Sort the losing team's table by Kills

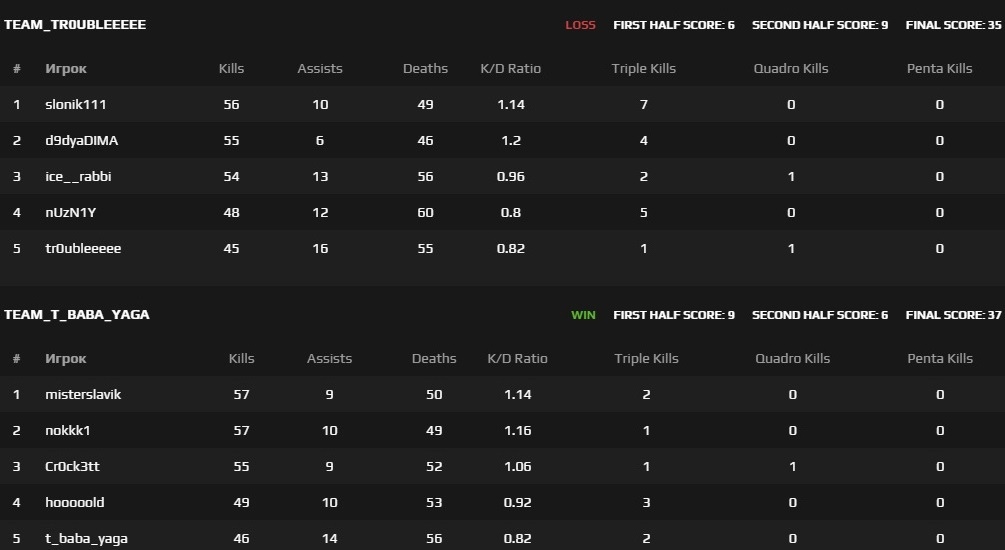click(x=231, y=69)
